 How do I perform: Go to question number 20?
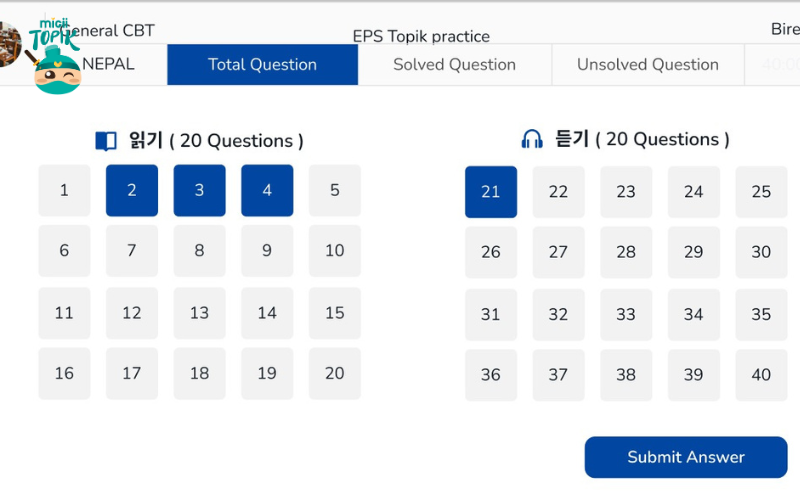(x=334, y=374)
